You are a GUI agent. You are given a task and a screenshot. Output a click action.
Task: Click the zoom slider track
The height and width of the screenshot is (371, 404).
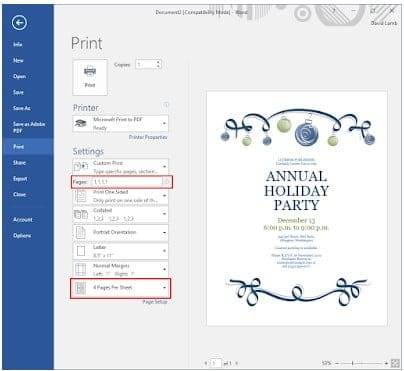[361, 363]
